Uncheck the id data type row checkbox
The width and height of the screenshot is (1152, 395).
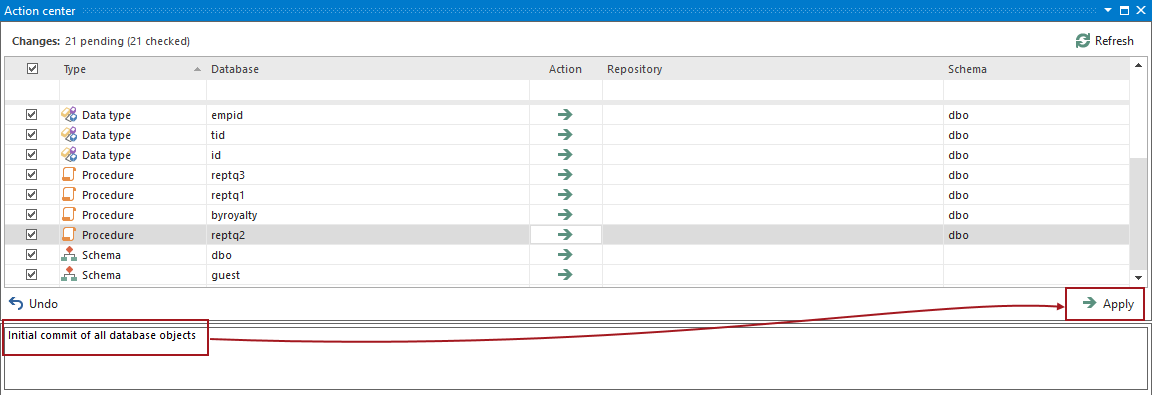[x=32, y=155]
